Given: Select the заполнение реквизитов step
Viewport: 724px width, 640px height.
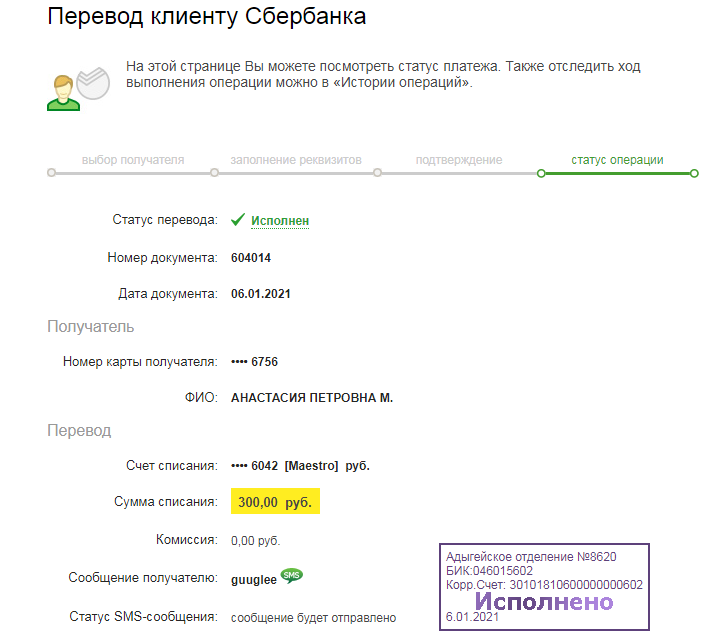Looking at the screenshot, I should click(x=296, y=160).
